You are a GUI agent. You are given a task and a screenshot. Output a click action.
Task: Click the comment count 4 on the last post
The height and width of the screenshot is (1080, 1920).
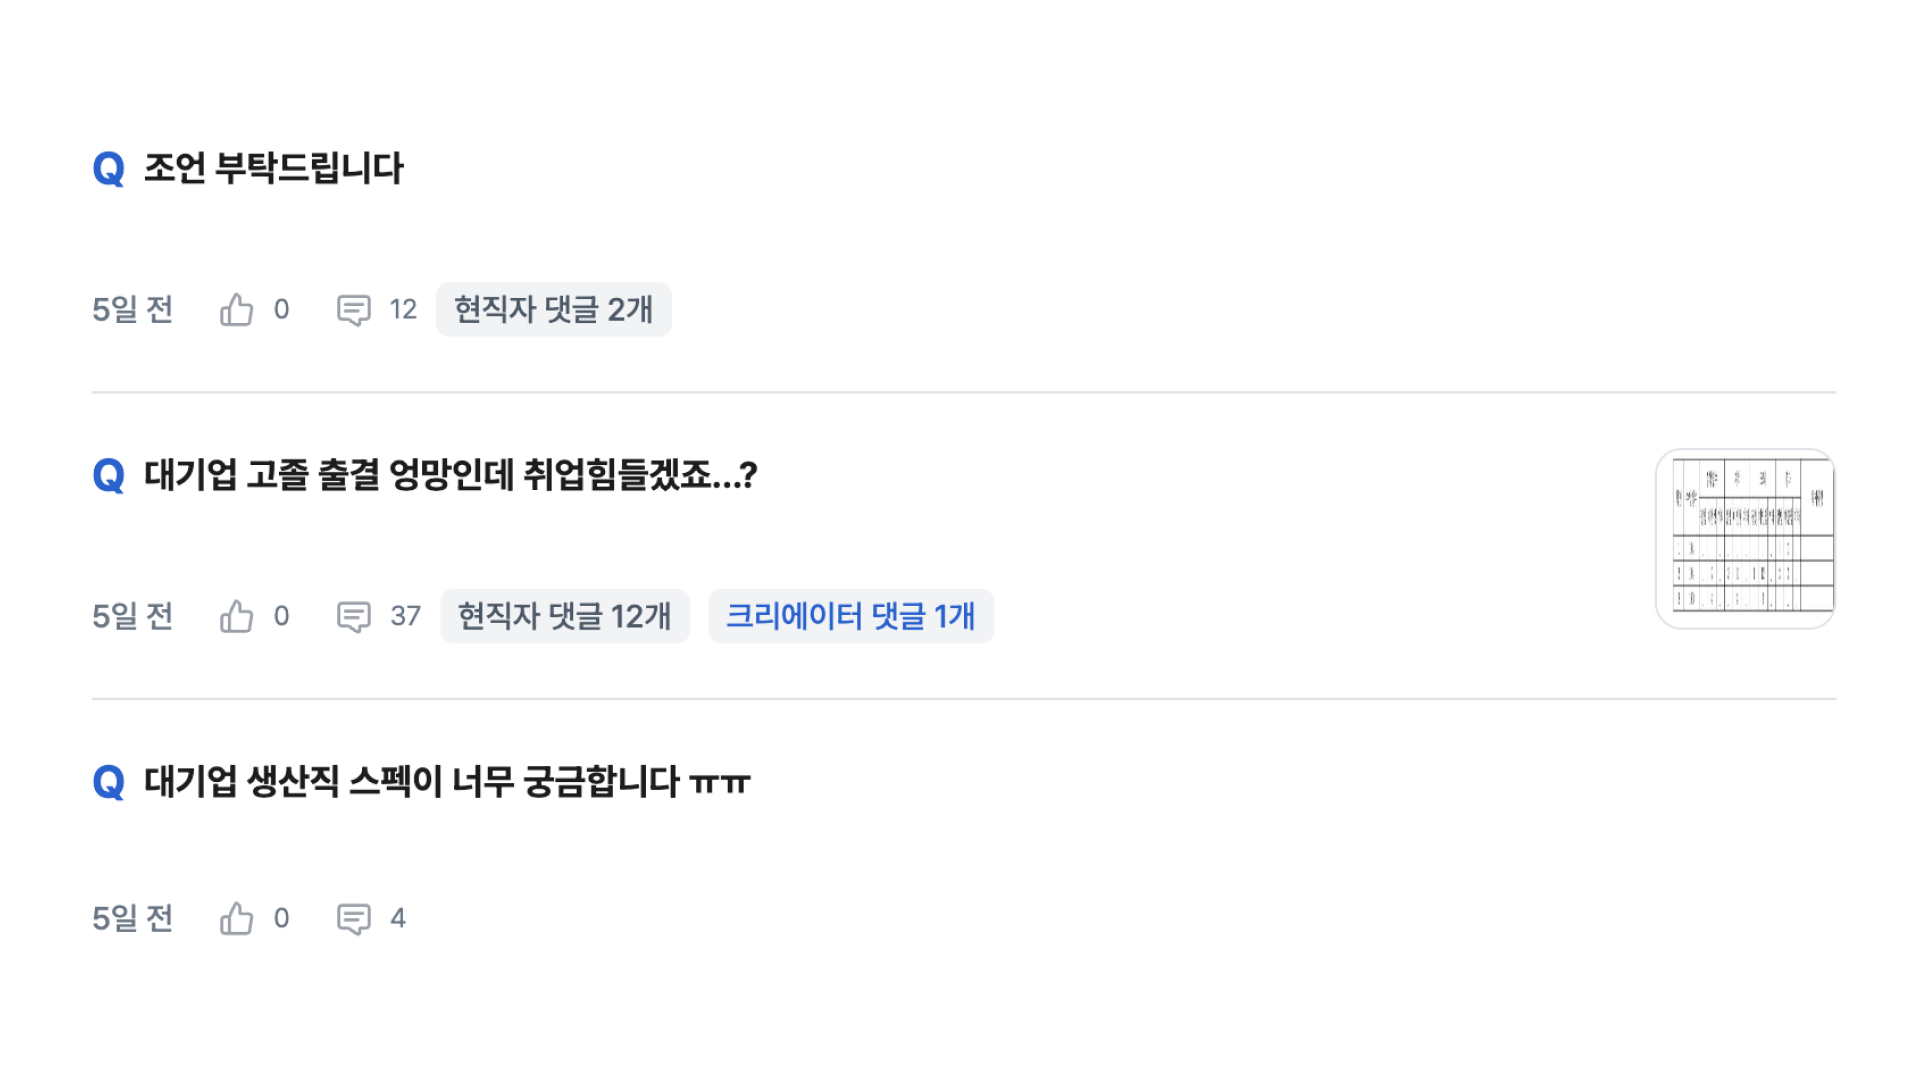coord(398,918)
